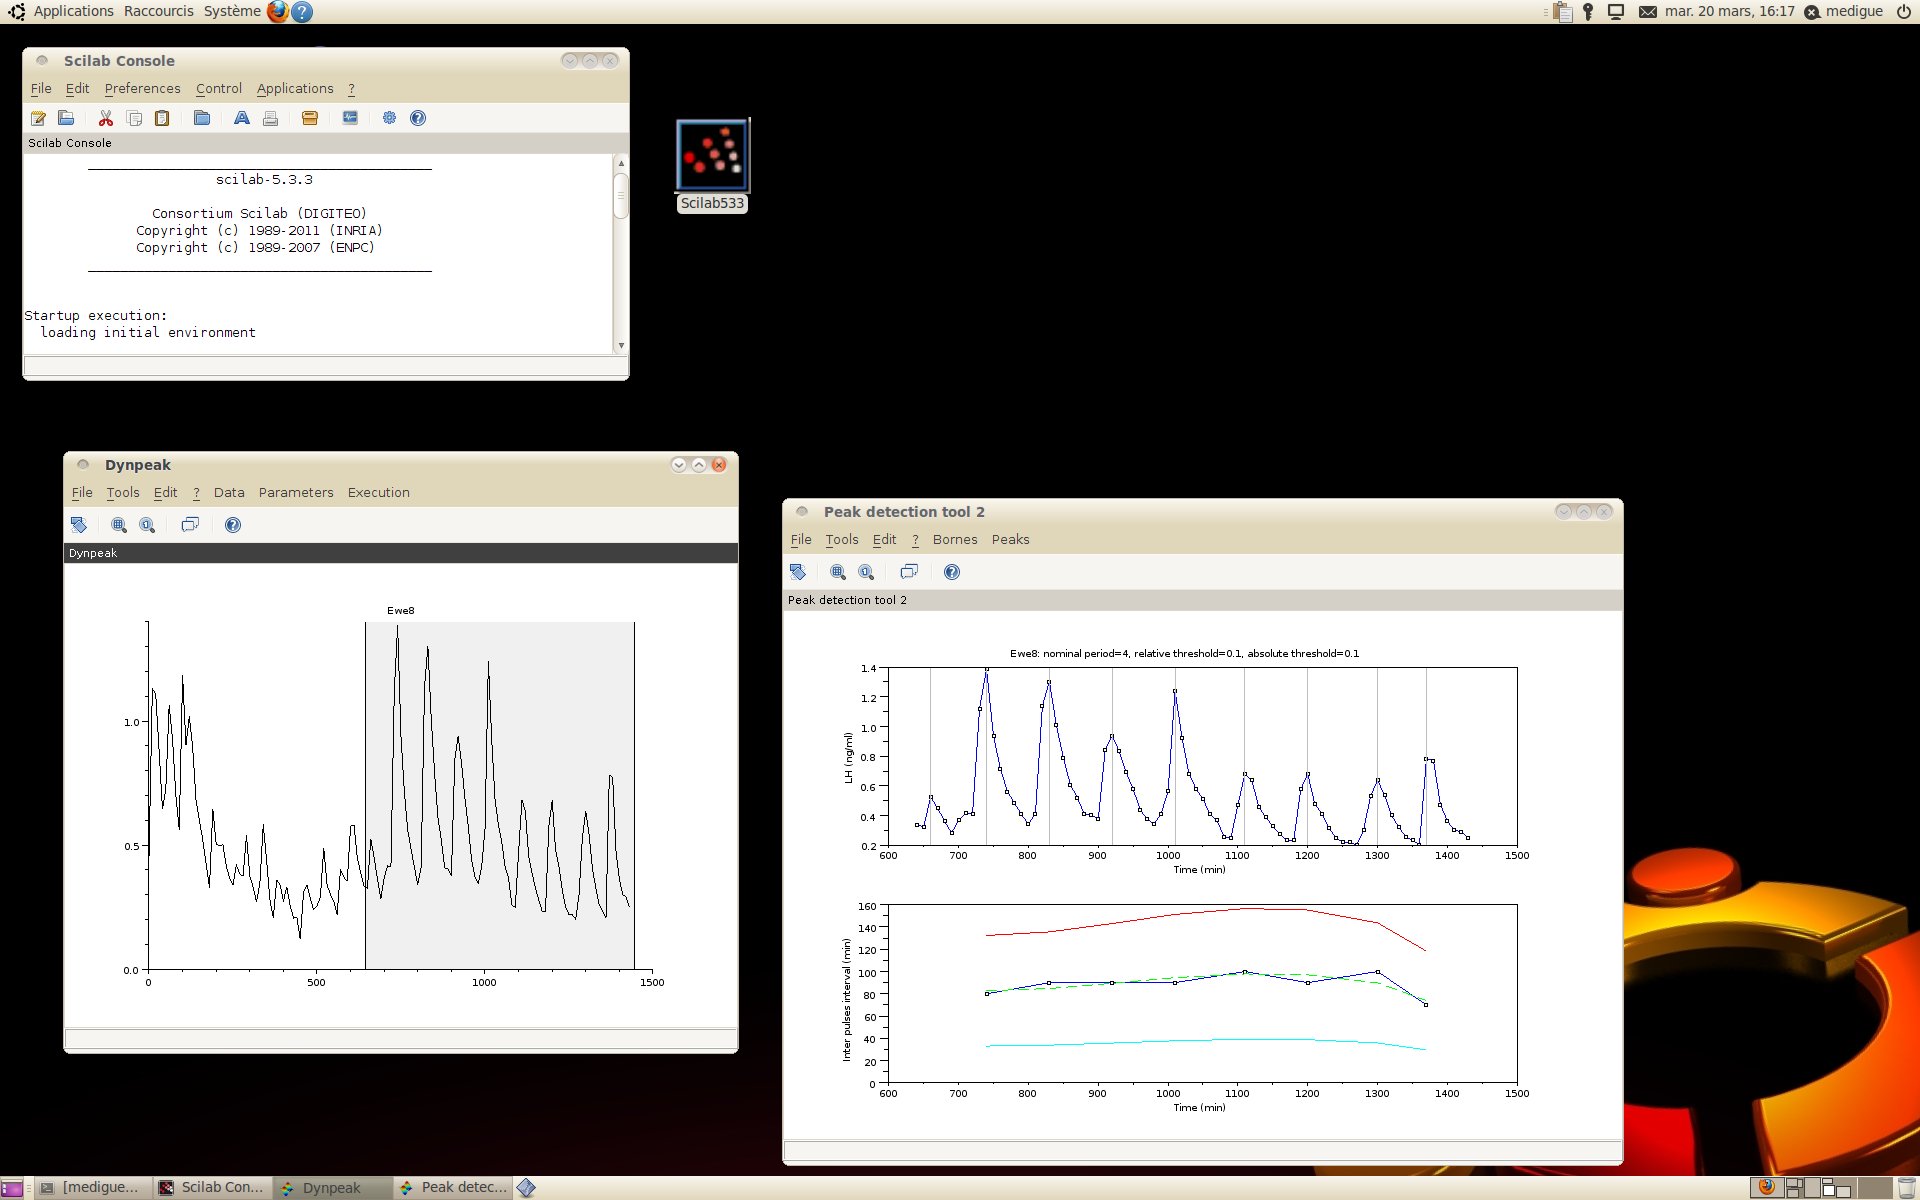
Task: Open Tools menu in Peak detection tool 2
Action: 842,540
